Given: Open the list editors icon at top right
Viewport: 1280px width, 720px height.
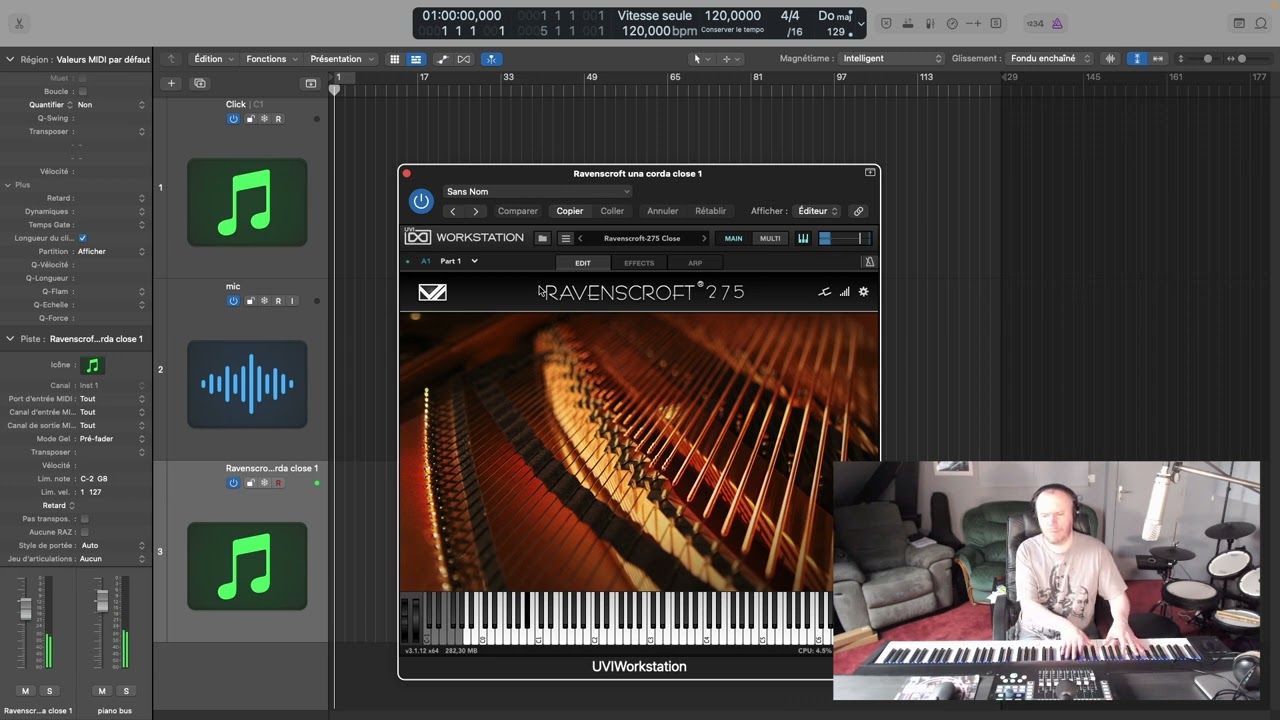Looking at the screenshot, I should (x=1239, y=23).
